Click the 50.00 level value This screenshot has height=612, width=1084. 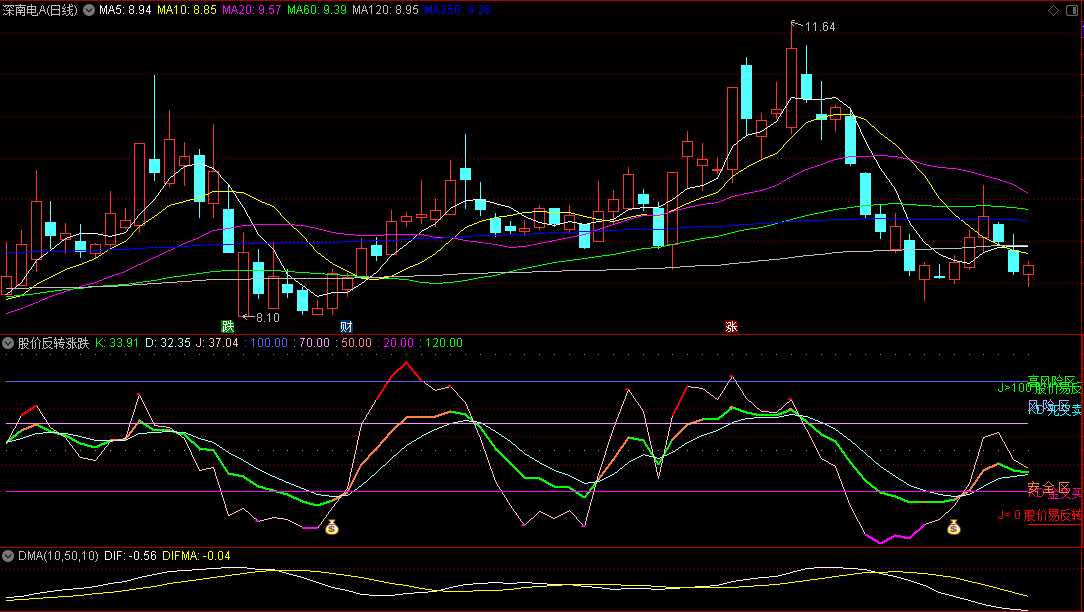(x=356, y=343)
